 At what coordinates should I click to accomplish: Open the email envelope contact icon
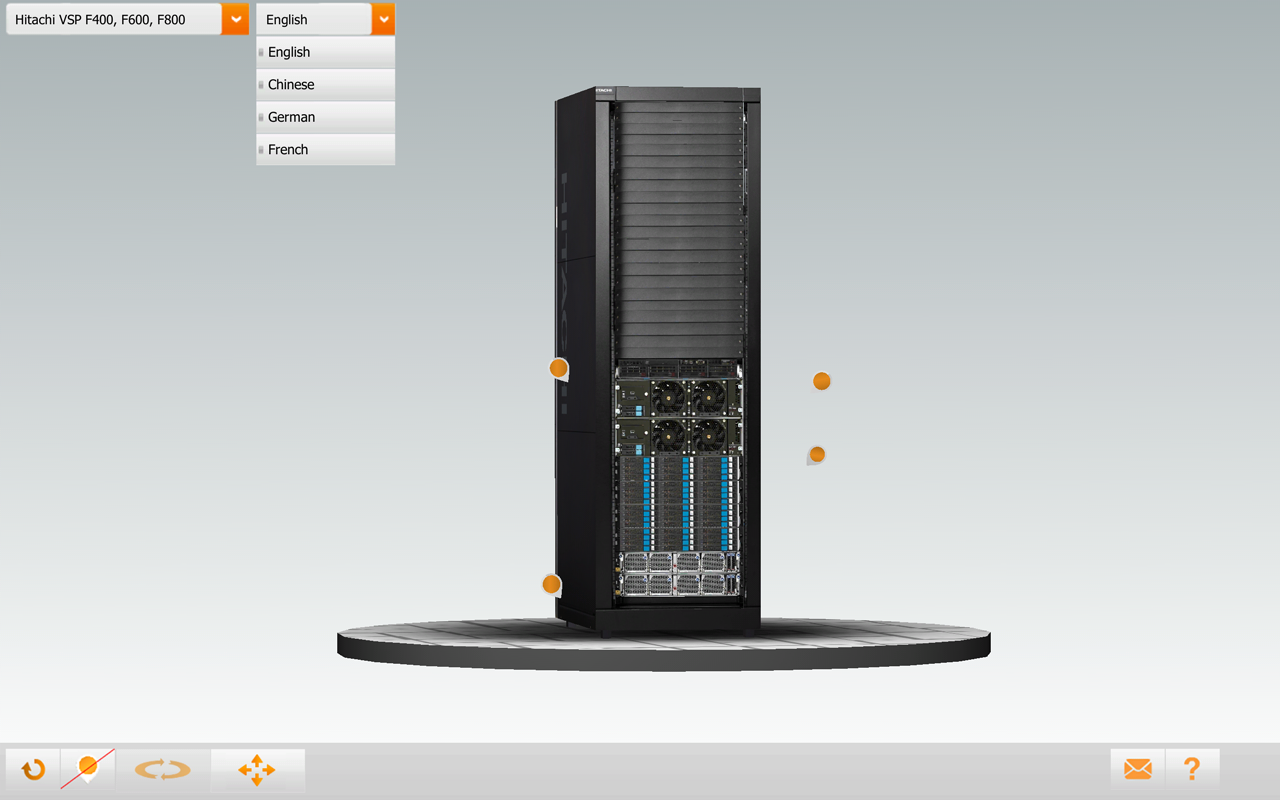[x=1137, y=770]
